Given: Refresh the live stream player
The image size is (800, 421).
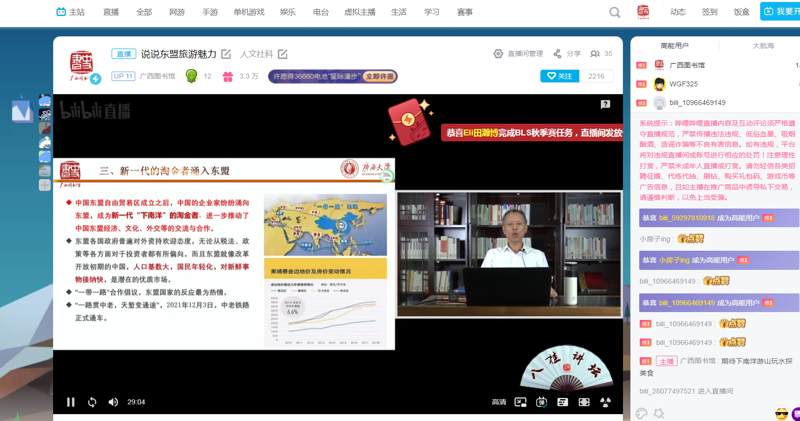Looking at the screenshot, I should [92, 402].
